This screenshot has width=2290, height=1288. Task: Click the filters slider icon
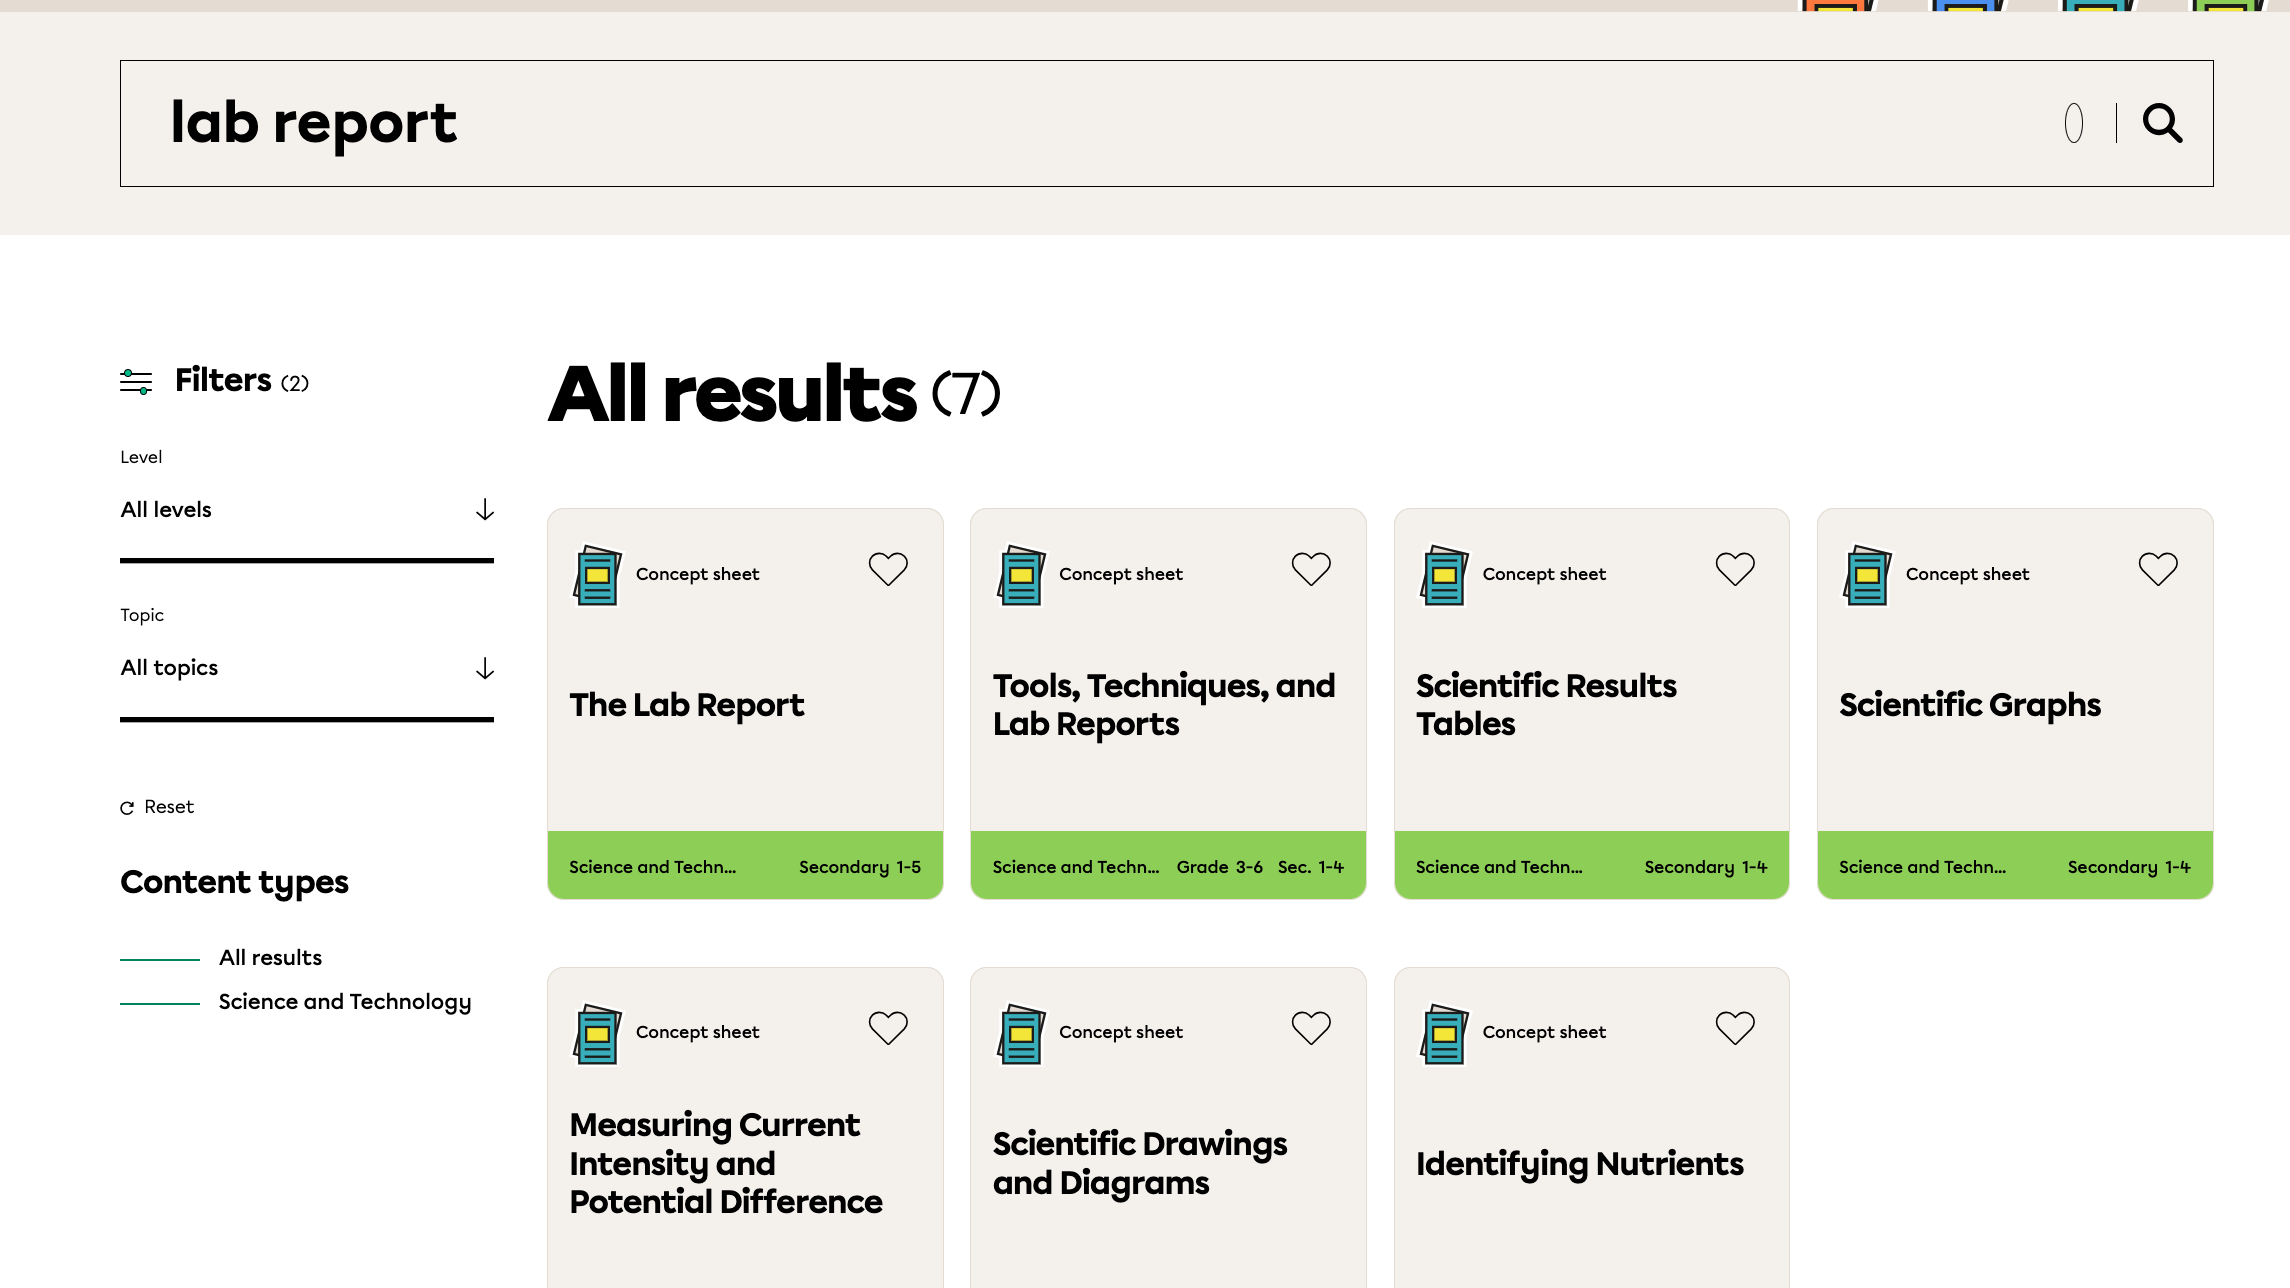[x=136, y=381]
